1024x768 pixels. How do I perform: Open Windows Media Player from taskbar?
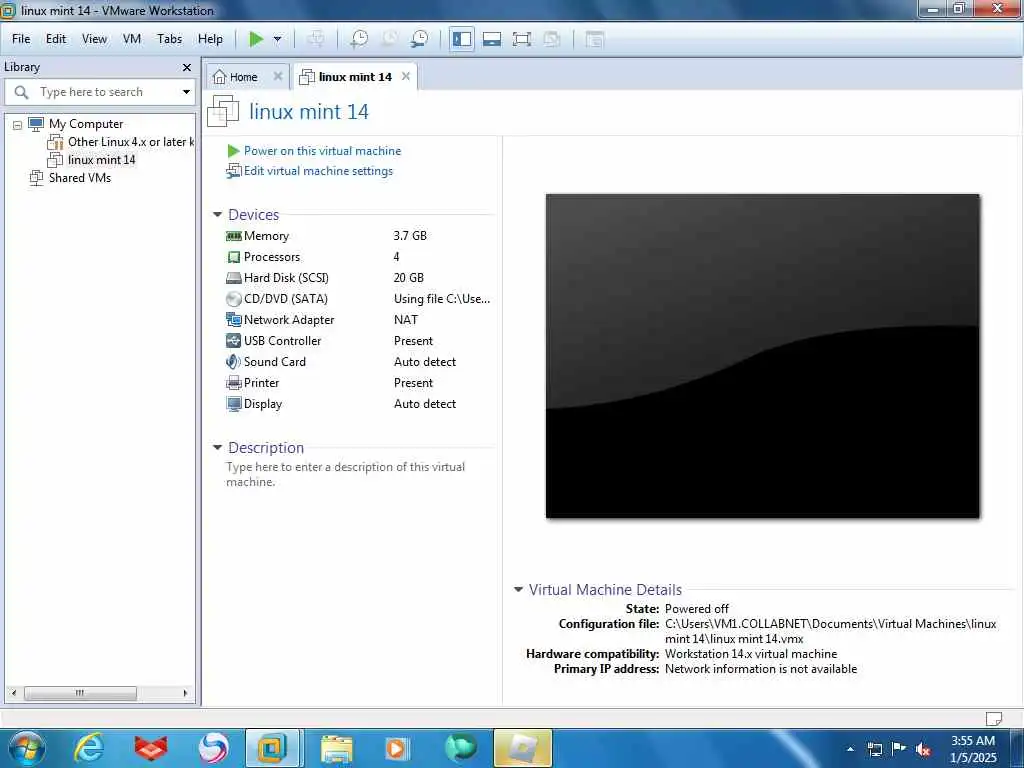pos(397,748)
